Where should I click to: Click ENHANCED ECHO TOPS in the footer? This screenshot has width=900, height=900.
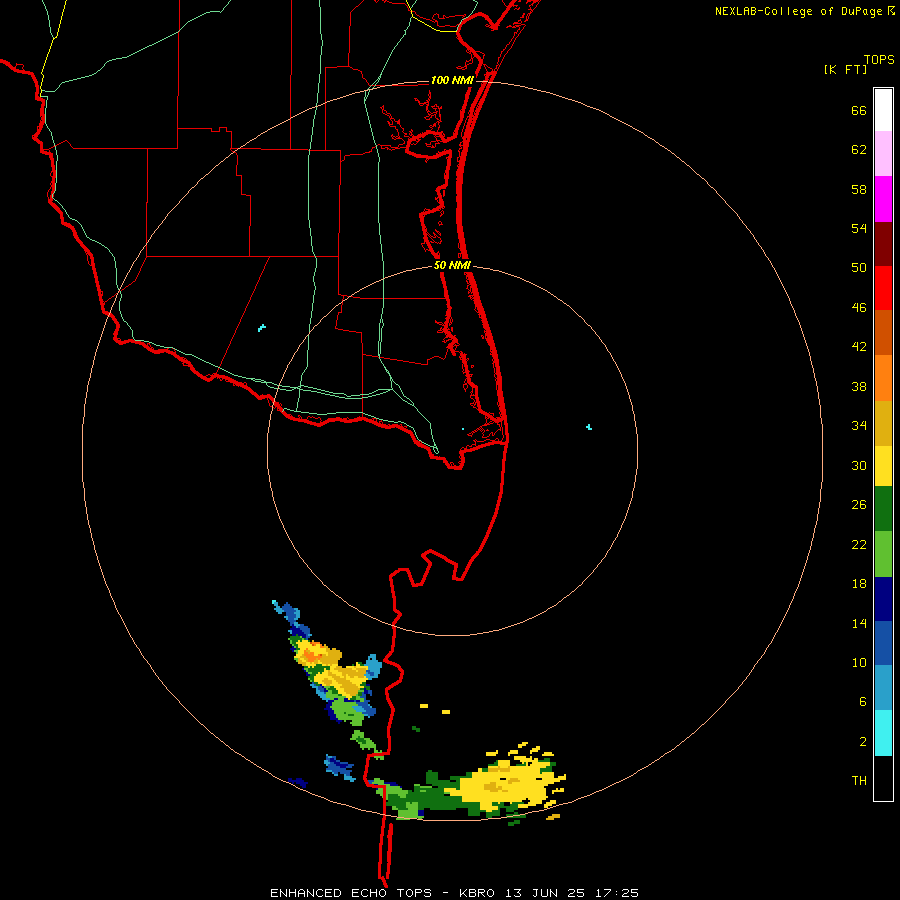[x=351, y=893]
